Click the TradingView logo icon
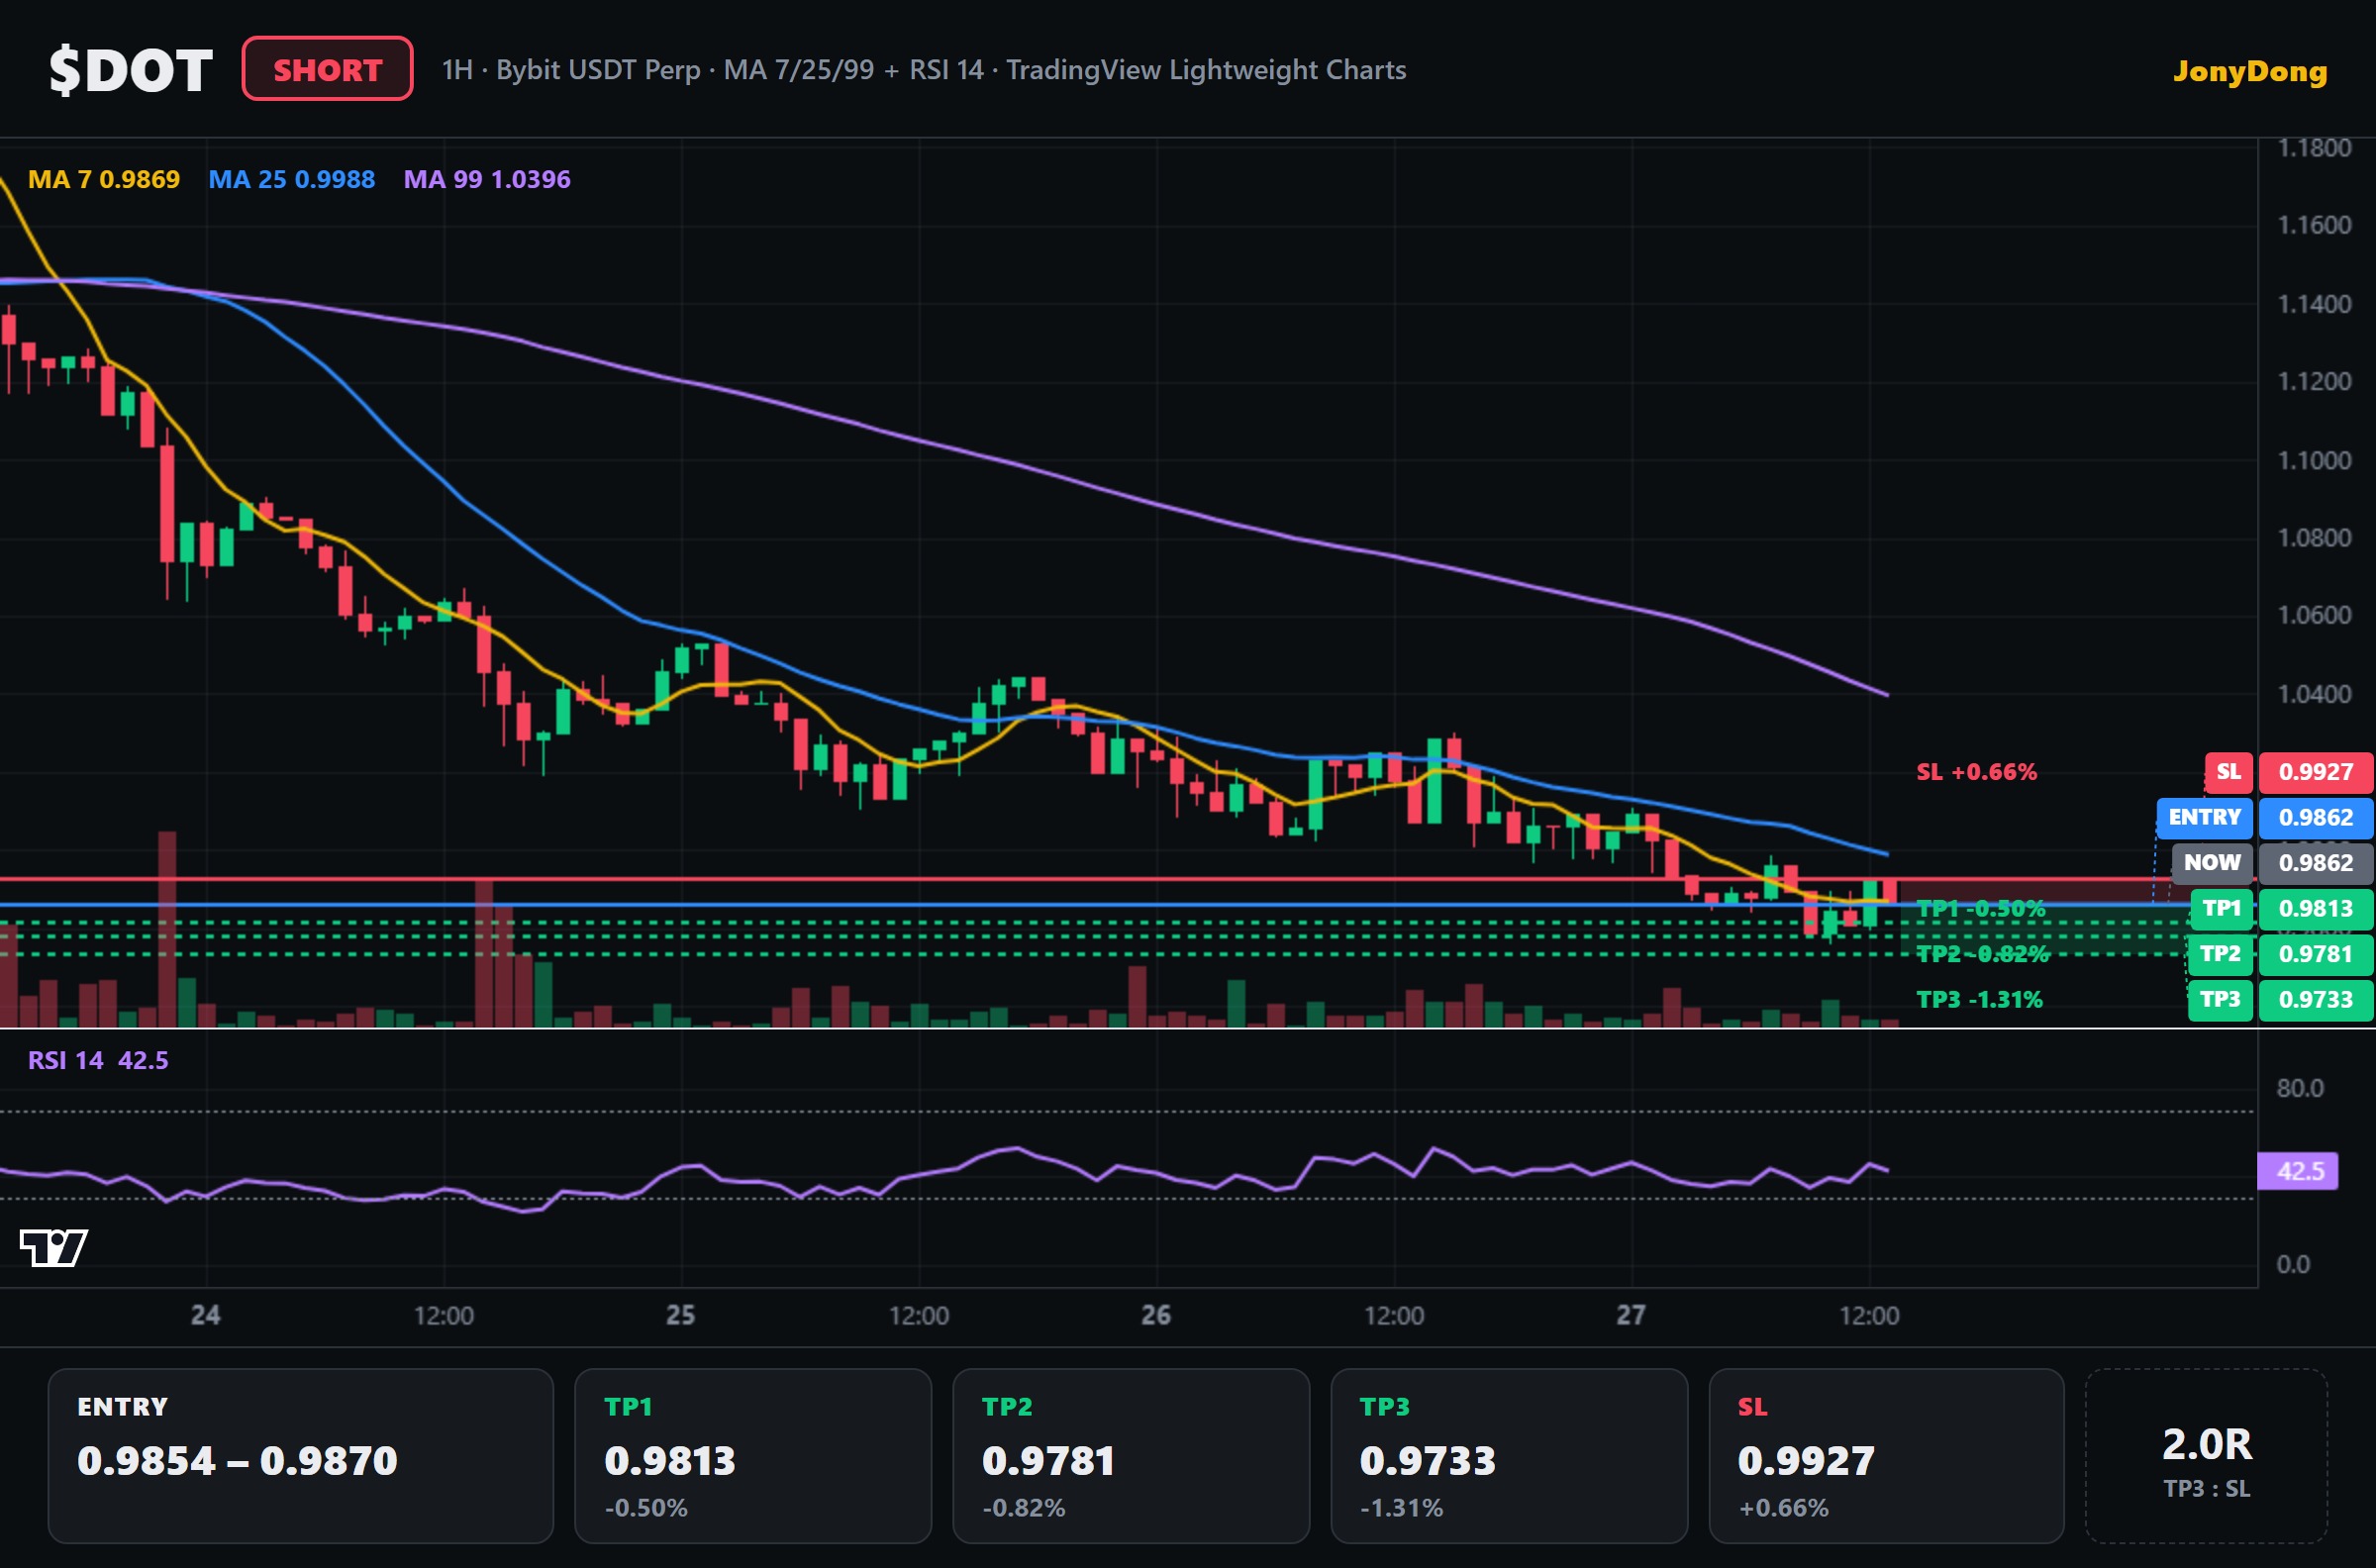 coord(54,1247)
